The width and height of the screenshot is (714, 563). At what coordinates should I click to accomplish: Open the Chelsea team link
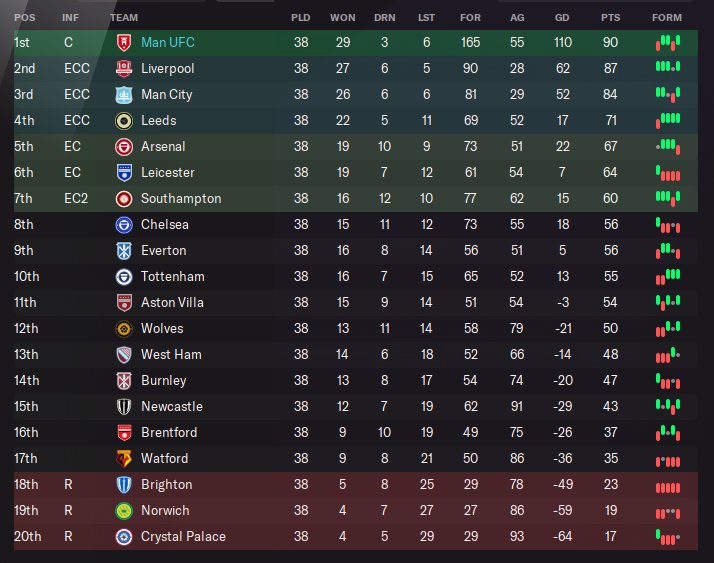pyautogui.click(x=164, y=224)
